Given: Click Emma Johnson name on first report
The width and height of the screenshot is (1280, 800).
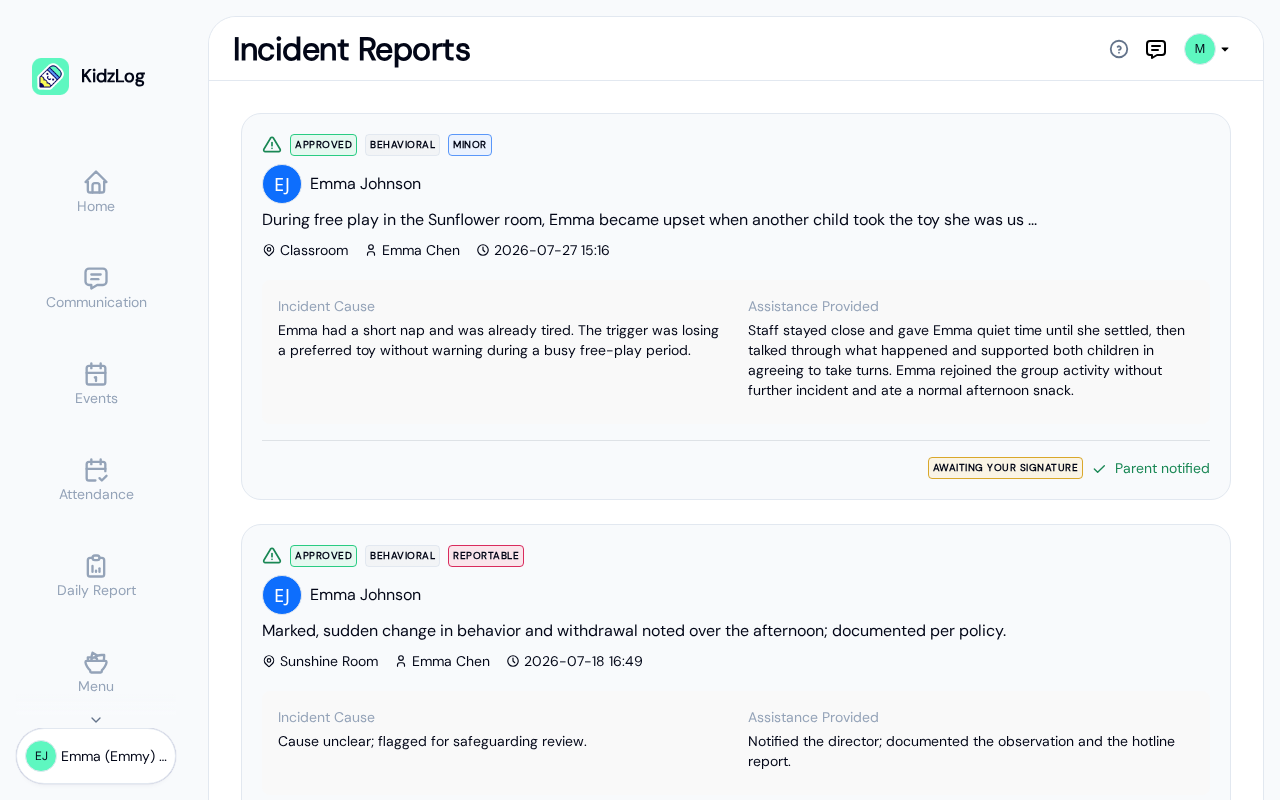Looking at the screenshot, I should [365, 184].
